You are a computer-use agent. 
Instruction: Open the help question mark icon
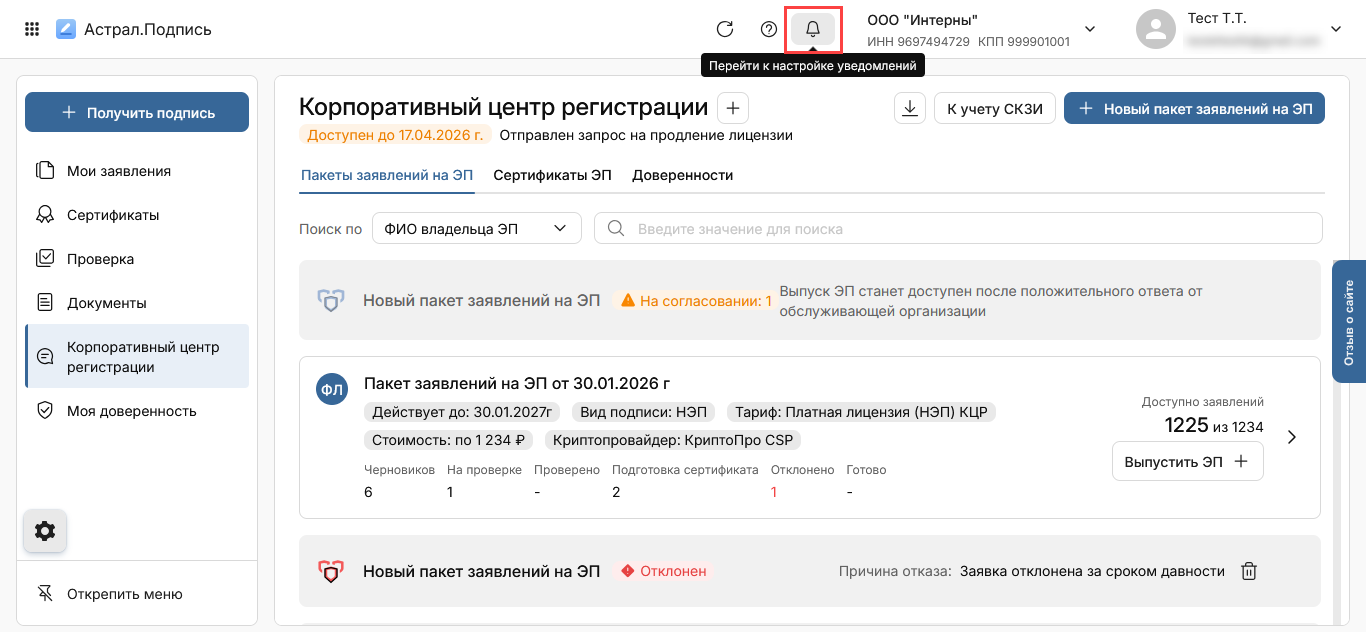pyautogui.click(x=769, y=29)
